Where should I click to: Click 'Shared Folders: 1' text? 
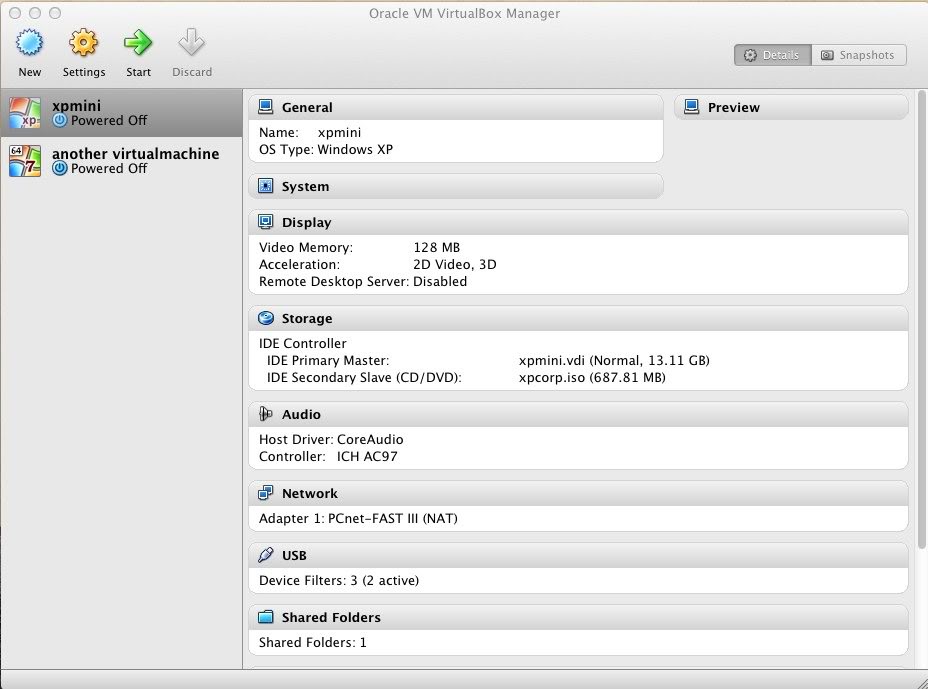click(312, 642)
